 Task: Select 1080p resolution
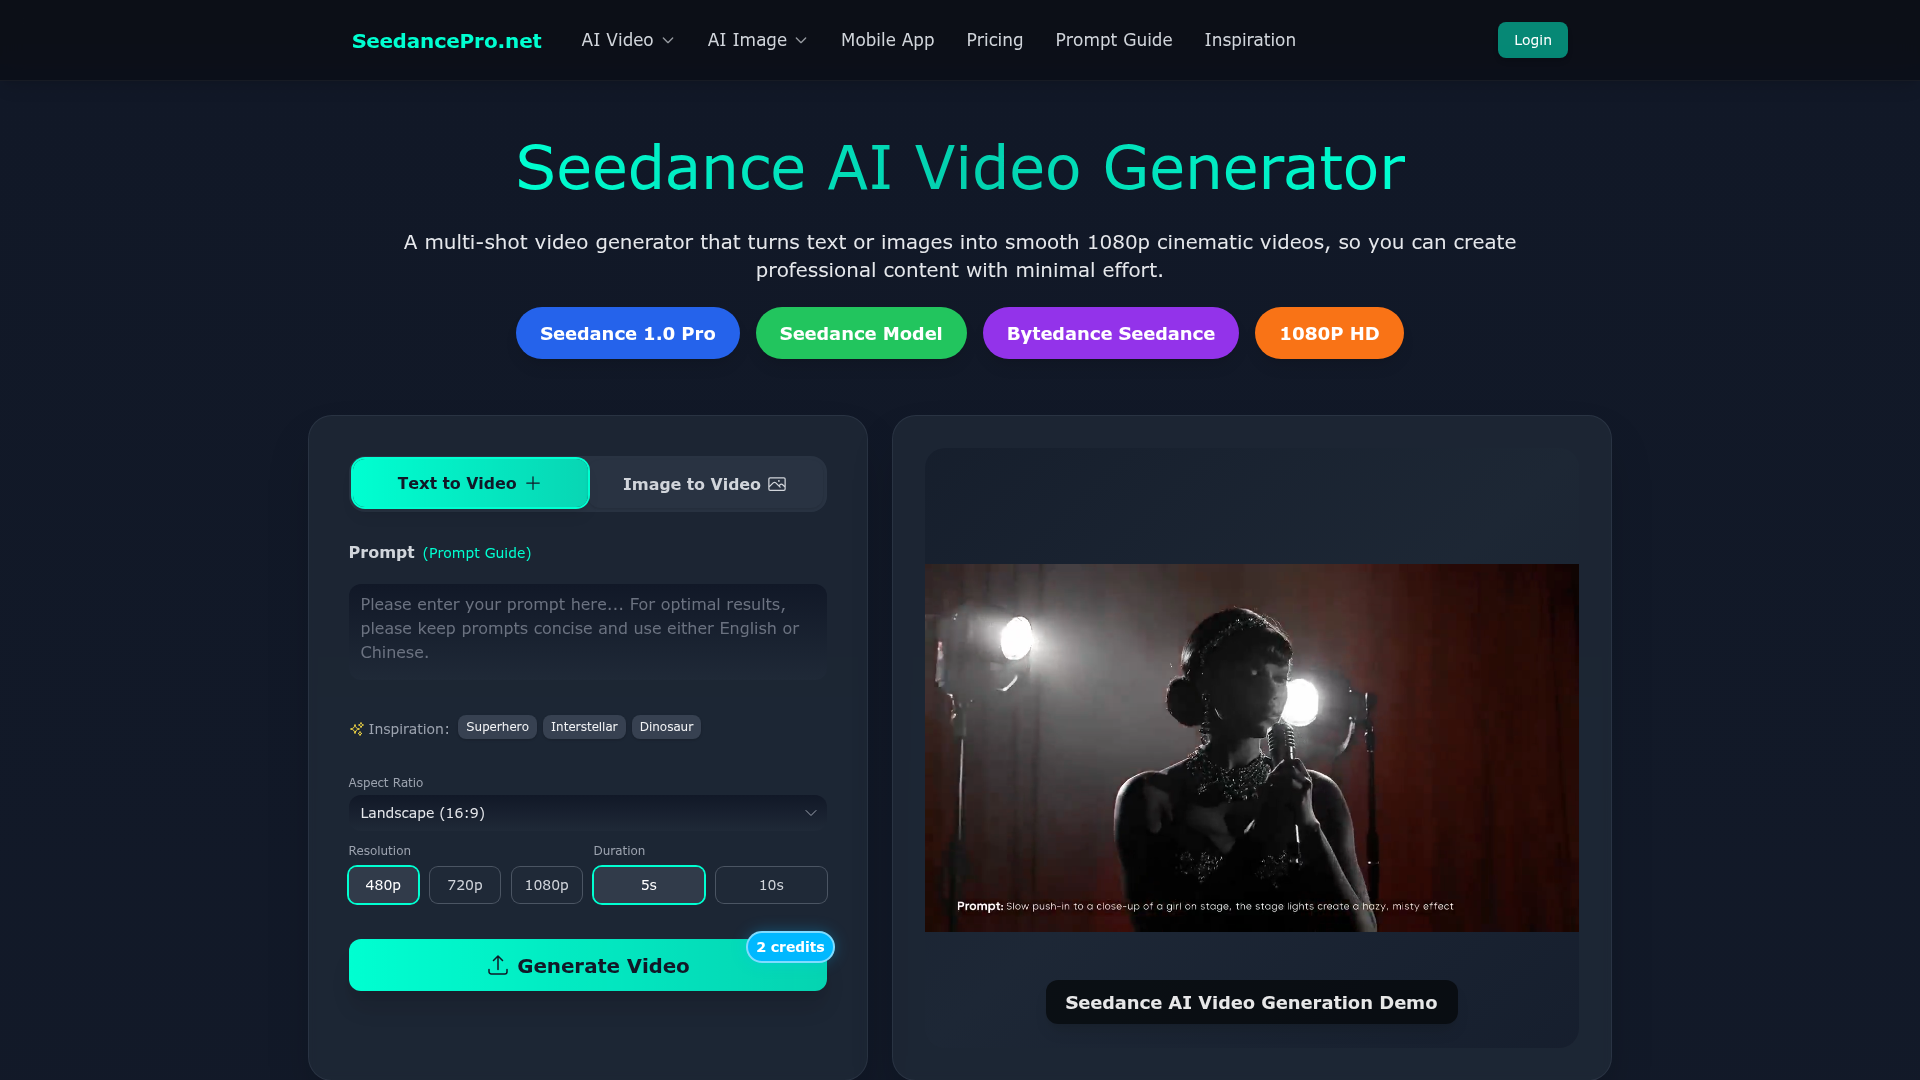pos(547,885)
